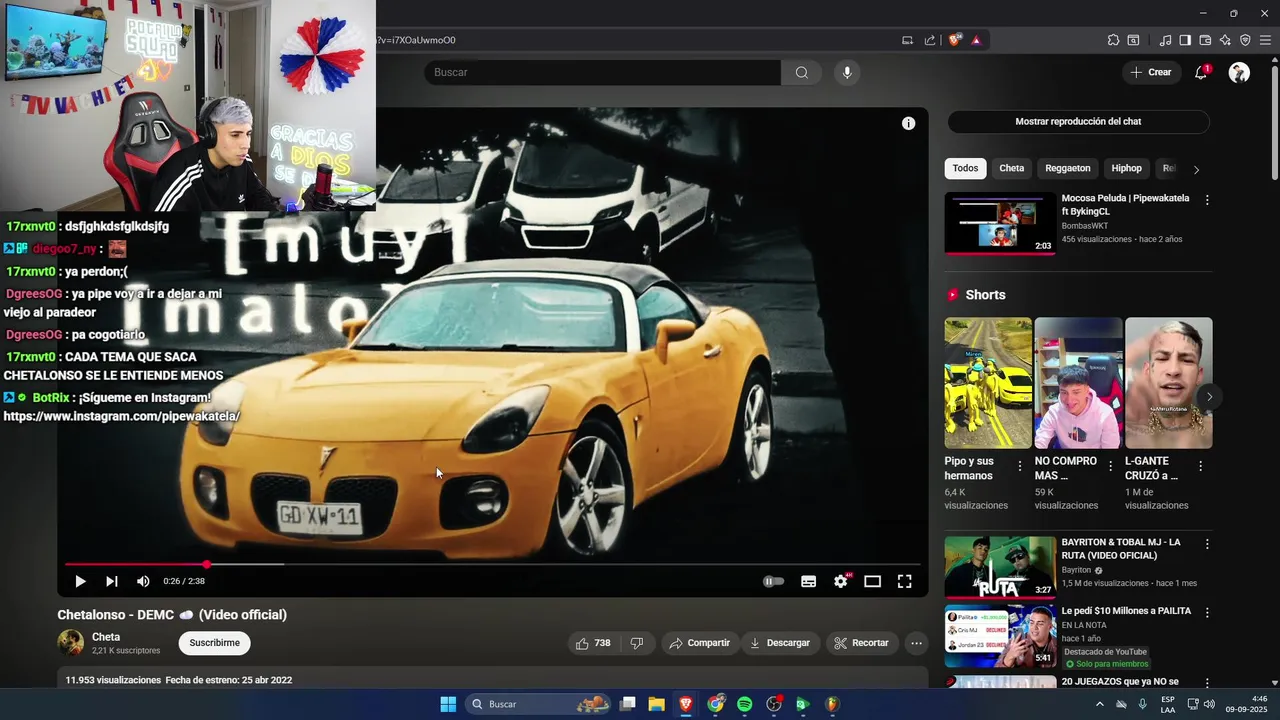Click the voice search microphone icon
This screenshot has width=1280, height=720.
click(847, 72)
